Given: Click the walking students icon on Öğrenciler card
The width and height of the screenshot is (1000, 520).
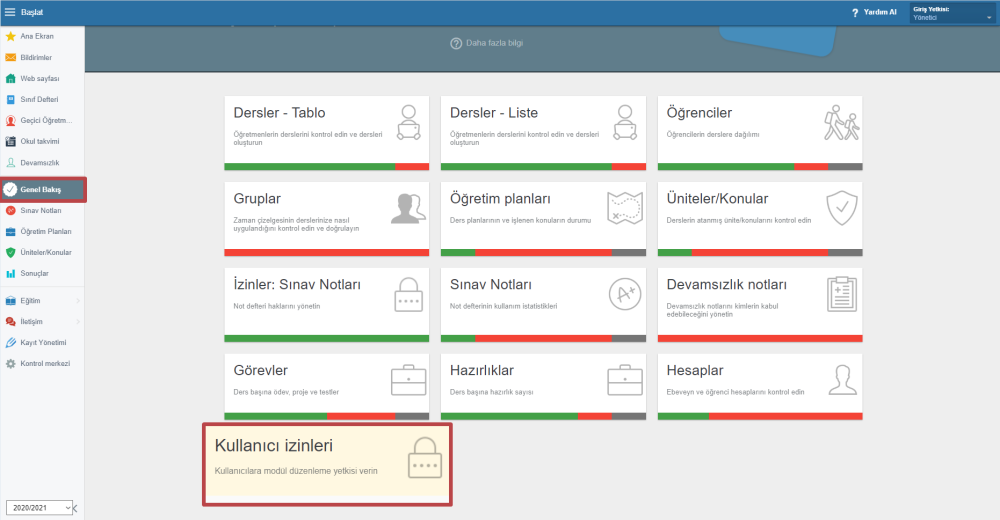Looking at the screenshot, I should click(841, 123).
